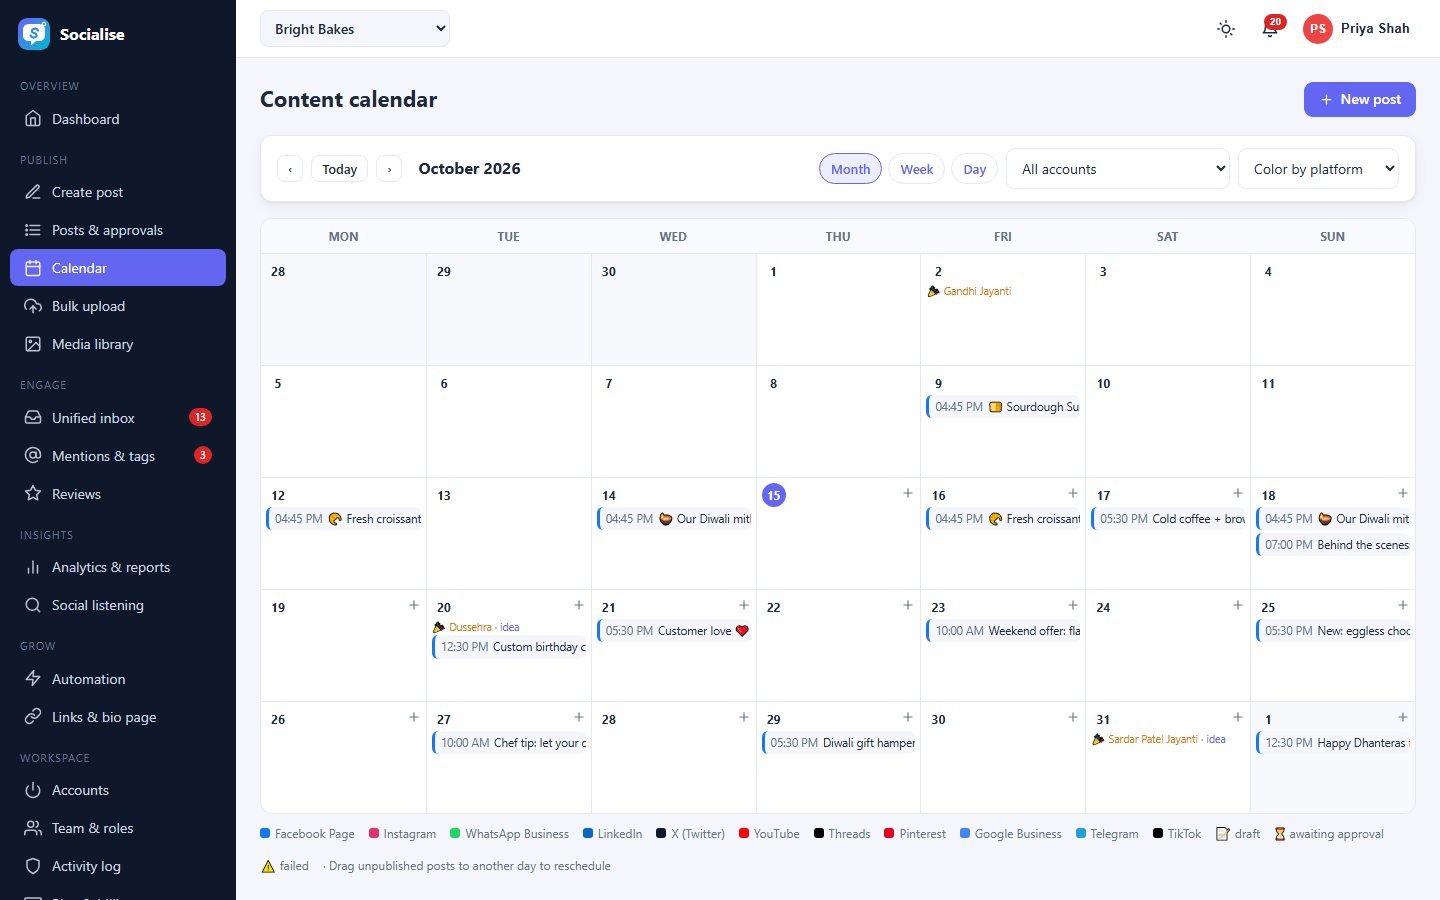Open the Happy Dhanteras post

1333,743
